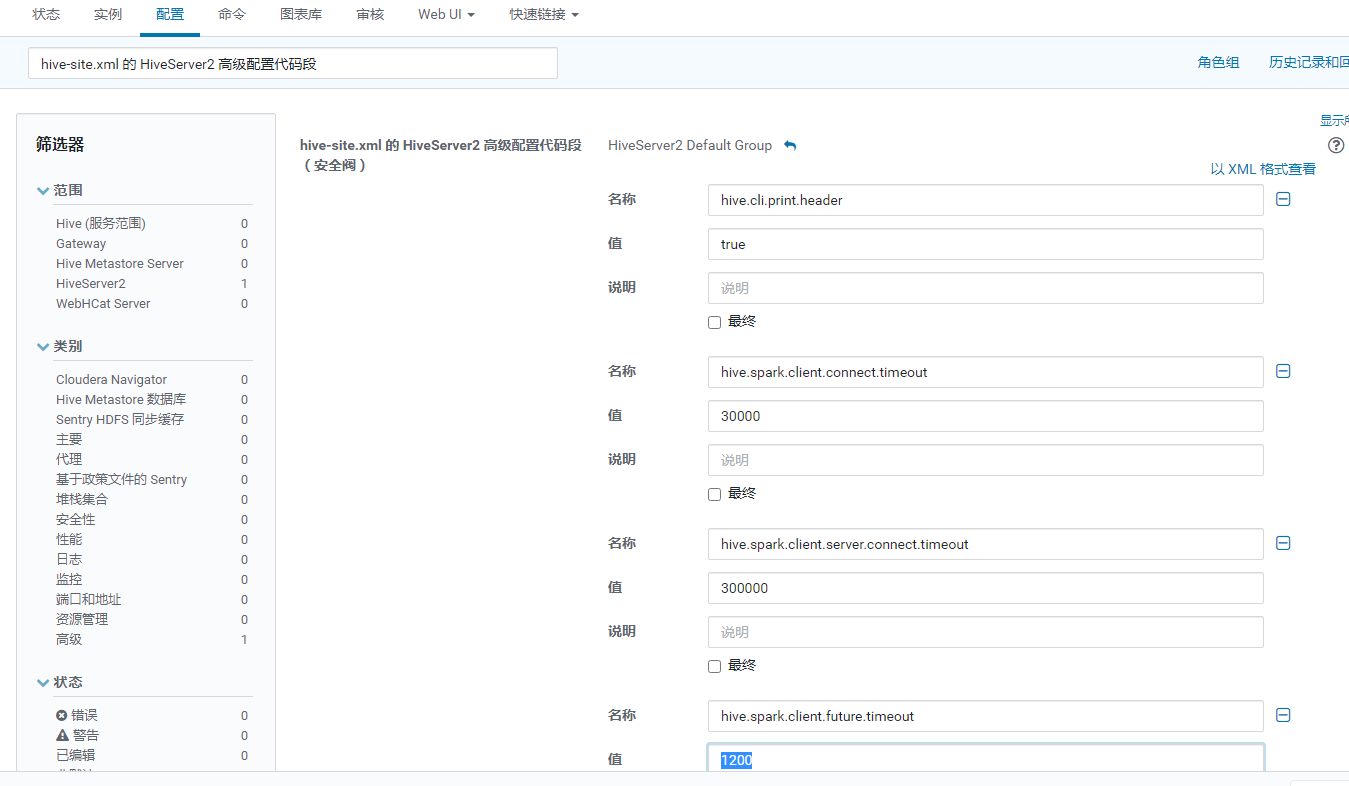This screenshot has width=1349, height=786.
Task: Check 最终 under the 300000 value field
Action: (714, 665)
